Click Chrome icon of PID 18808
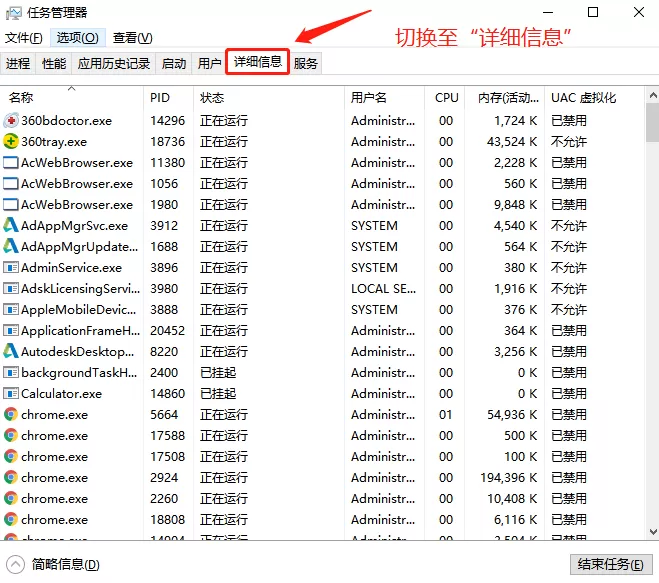Viewport: 659px width, 583px height. 11,520
